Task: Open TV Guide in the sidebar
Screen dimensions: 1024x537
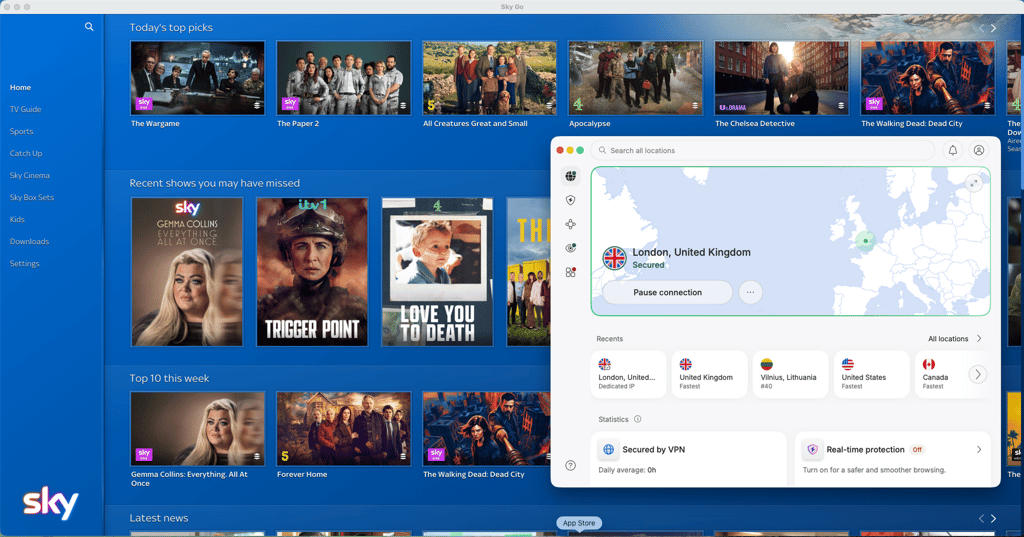Action: [25, 109]
